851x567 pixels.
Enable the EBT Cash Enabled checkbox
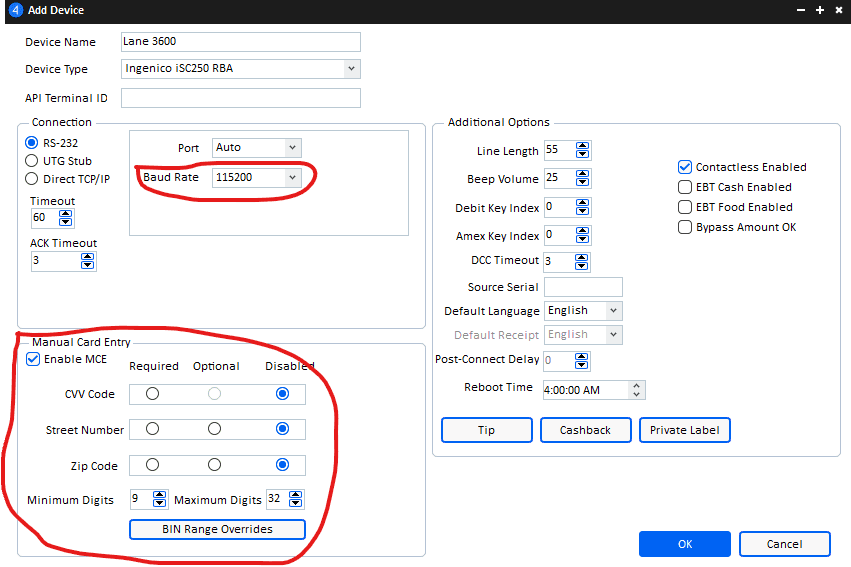(x=685, y=187)
